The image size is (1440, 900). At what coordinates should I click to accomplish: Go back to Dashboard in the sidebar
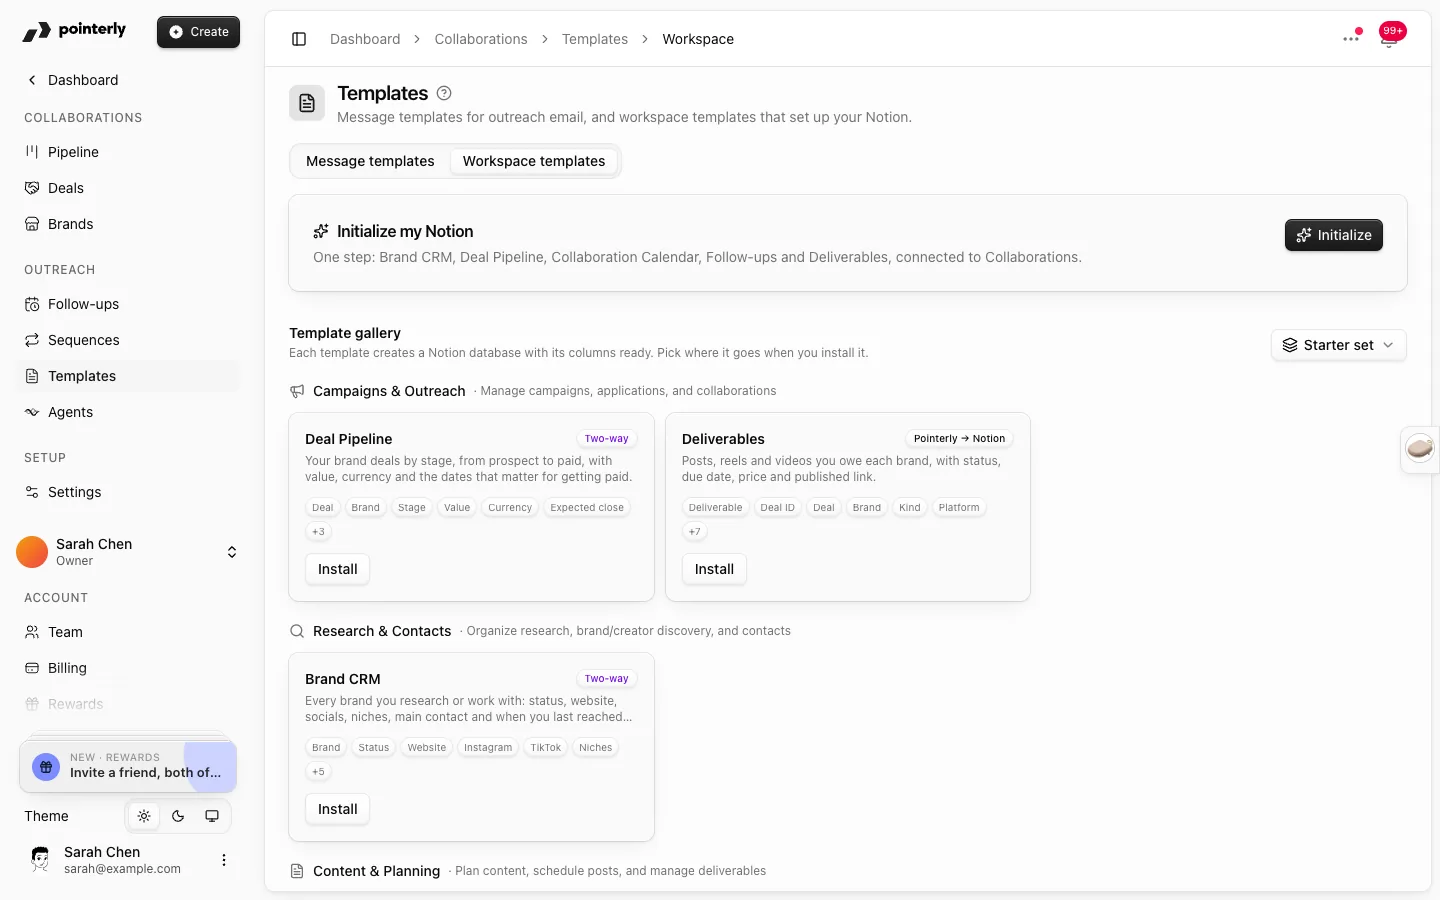128,80
